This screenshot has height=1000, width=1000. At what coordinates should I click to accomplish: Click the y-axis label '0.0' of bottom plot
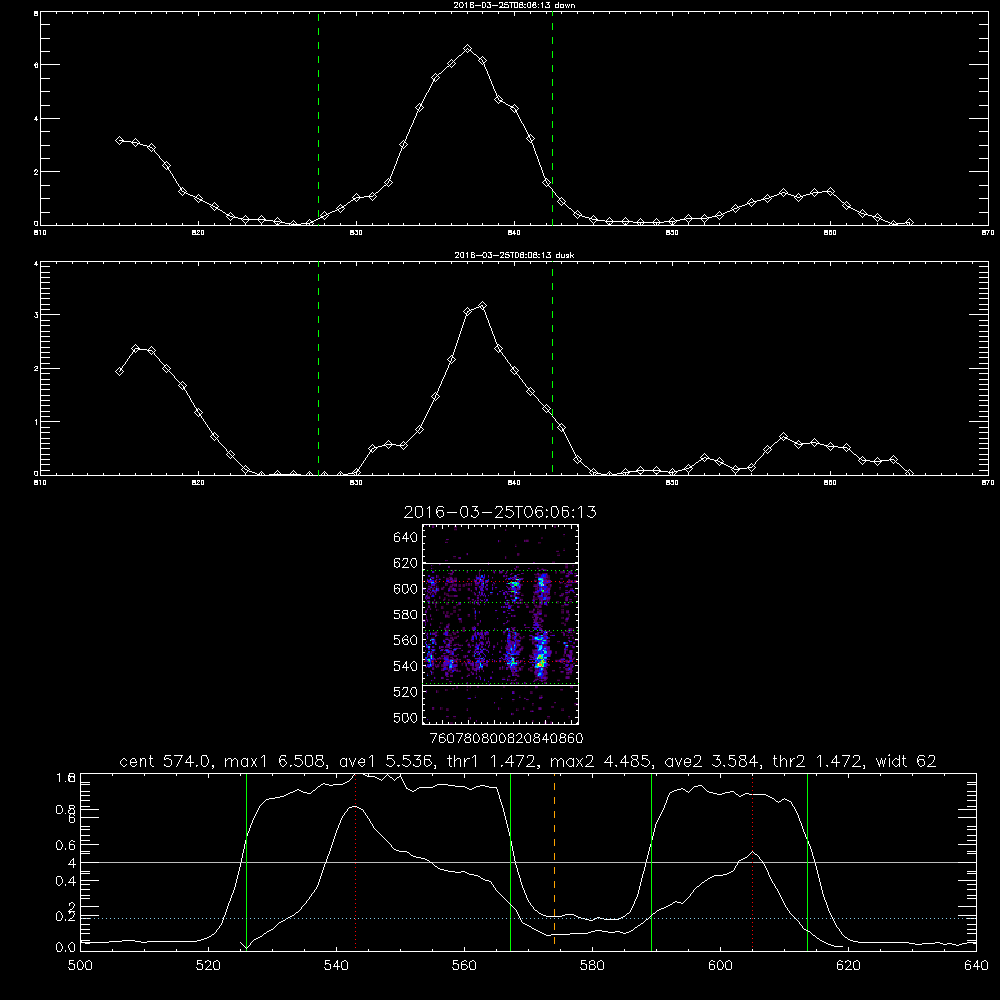[66, 948]
